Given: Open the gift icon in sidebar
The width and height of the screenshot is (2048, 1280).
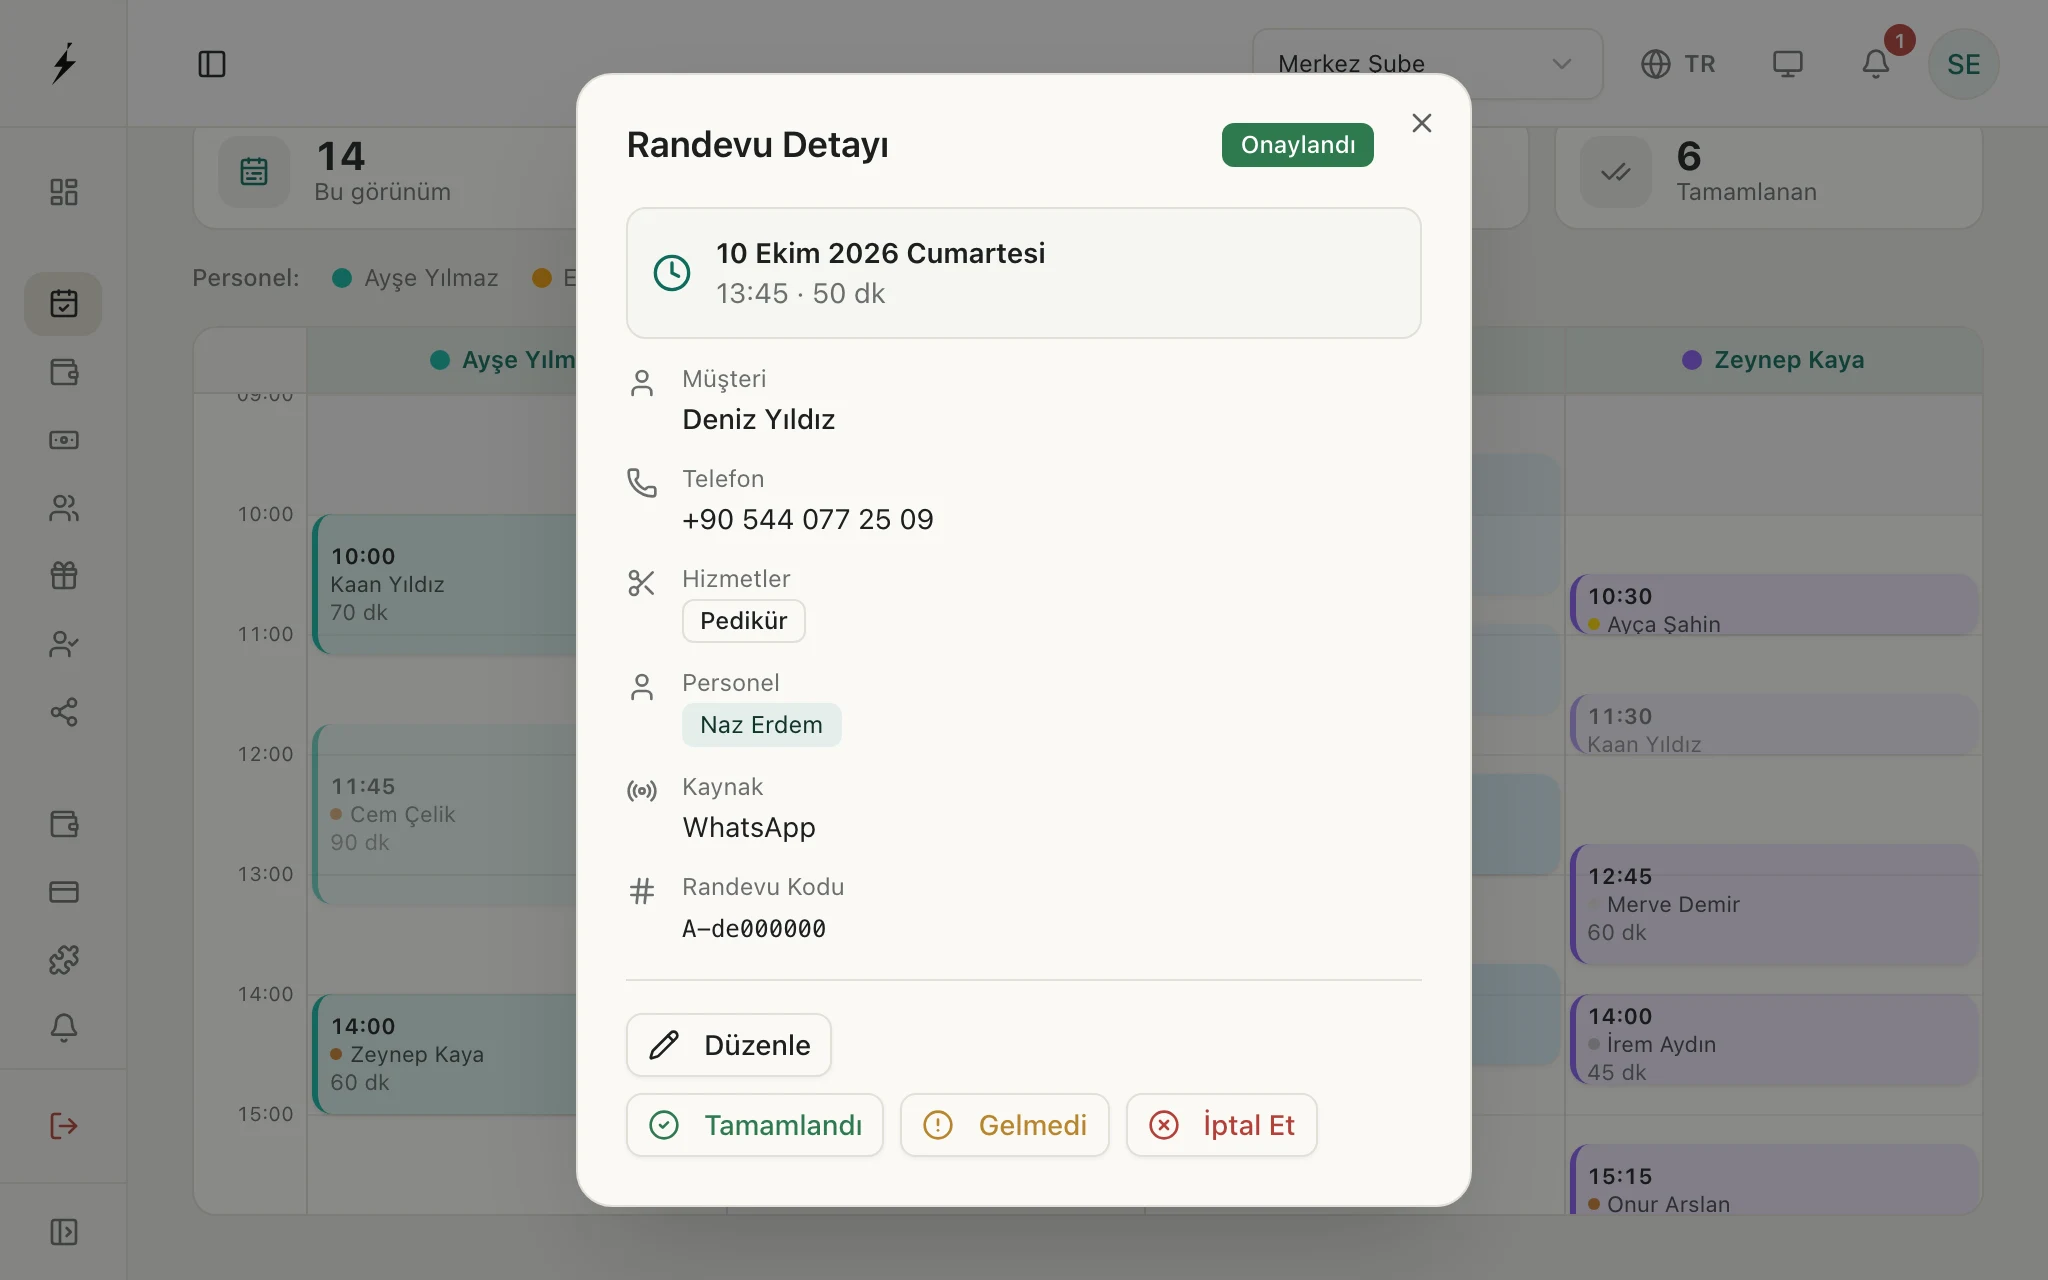Looking at the screenshot, I should [63, 576].
